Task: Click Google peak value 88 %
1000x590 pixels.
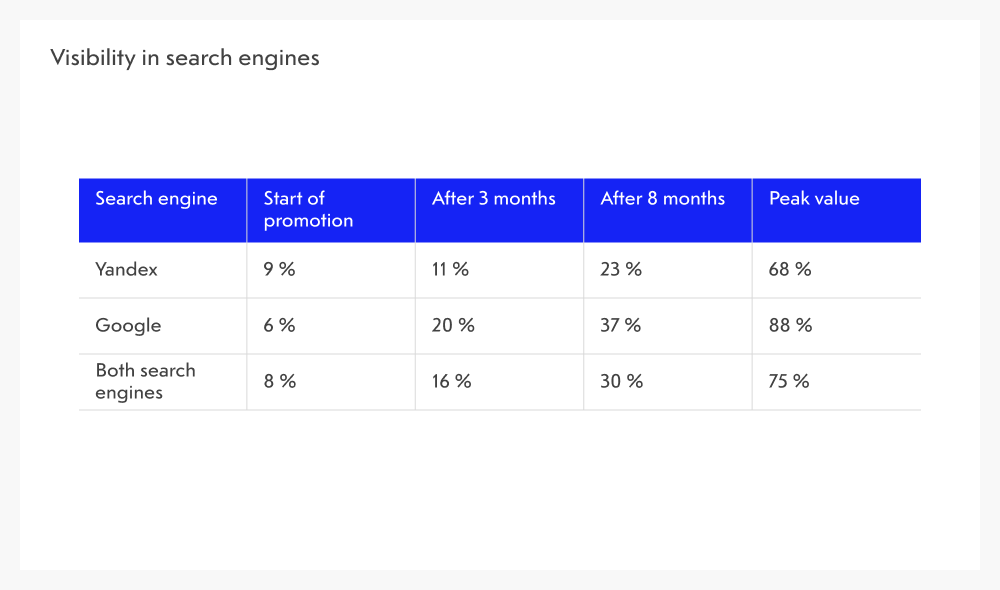Action: tap(790, 326)
